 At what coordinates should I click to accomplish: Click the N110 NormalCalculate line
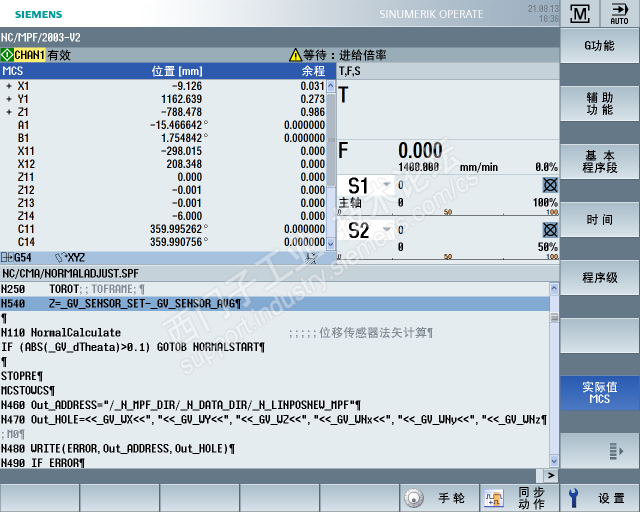[274, 333]
